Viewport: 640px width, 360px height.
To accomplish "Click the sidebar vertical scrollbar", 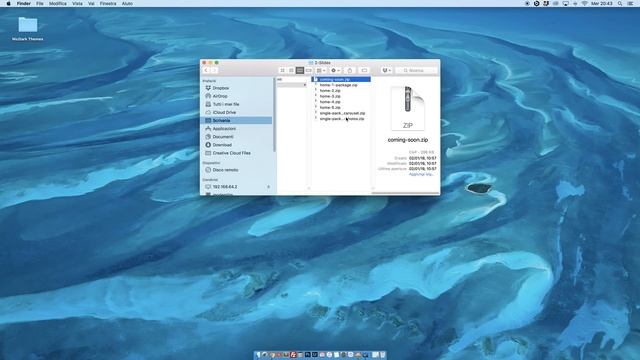I will point(275,115).
